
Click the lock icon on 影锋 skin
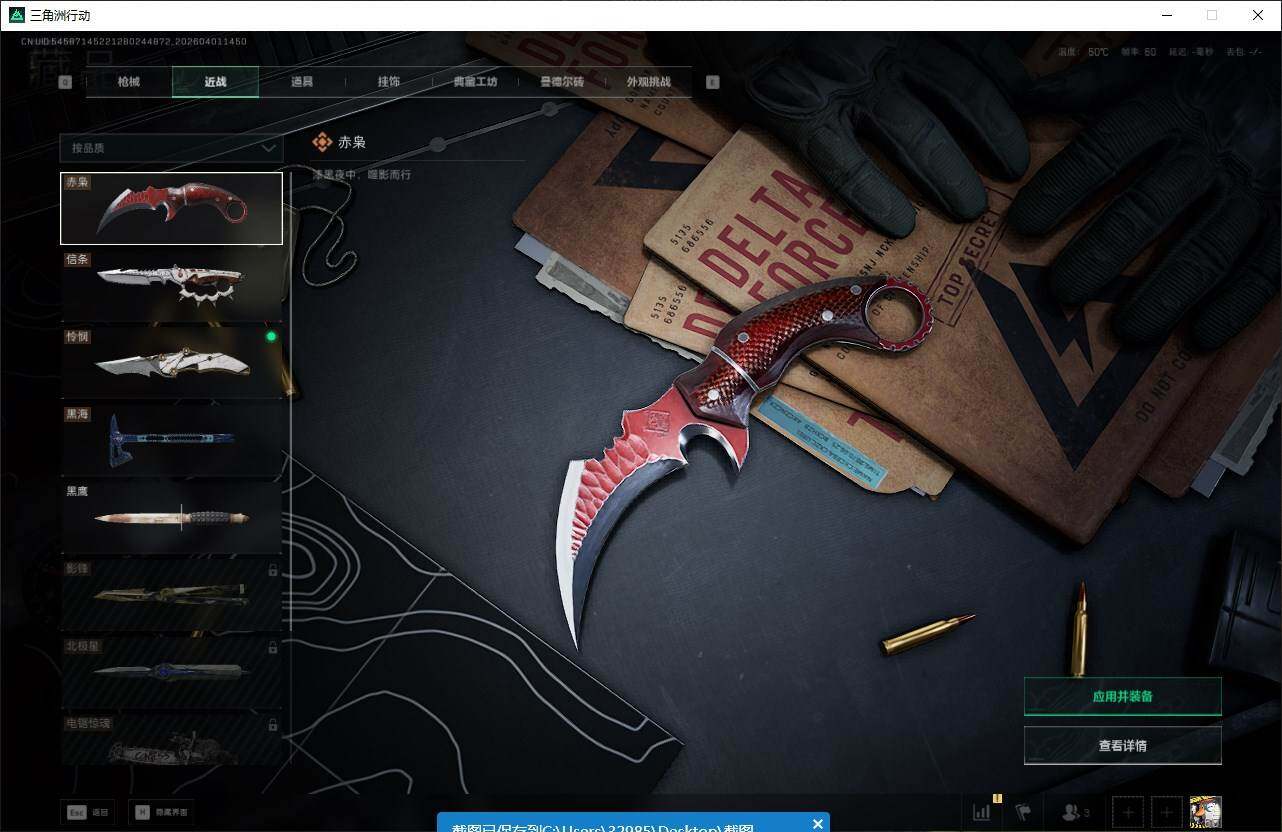coord(273,570)
